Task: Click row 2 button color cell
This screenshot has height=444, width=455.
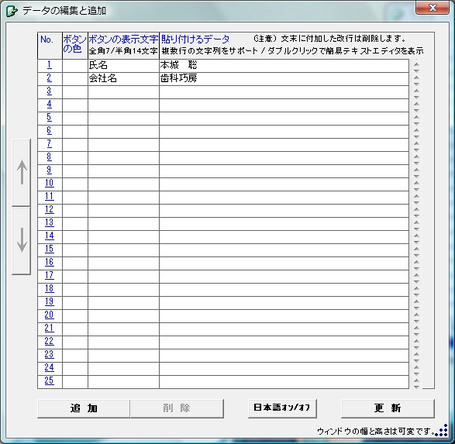Action: (75, 79)
